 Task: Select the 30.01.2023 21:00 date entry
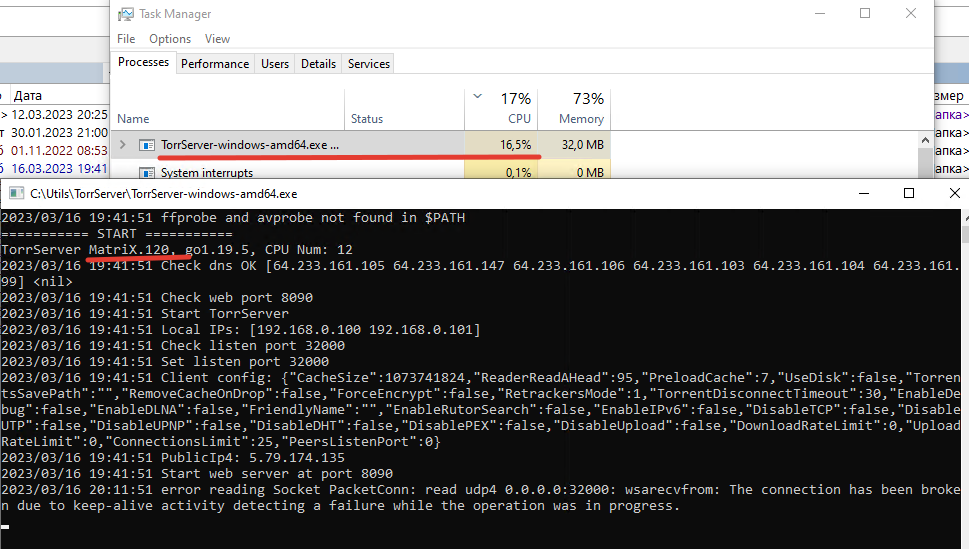tap(59, 132)
